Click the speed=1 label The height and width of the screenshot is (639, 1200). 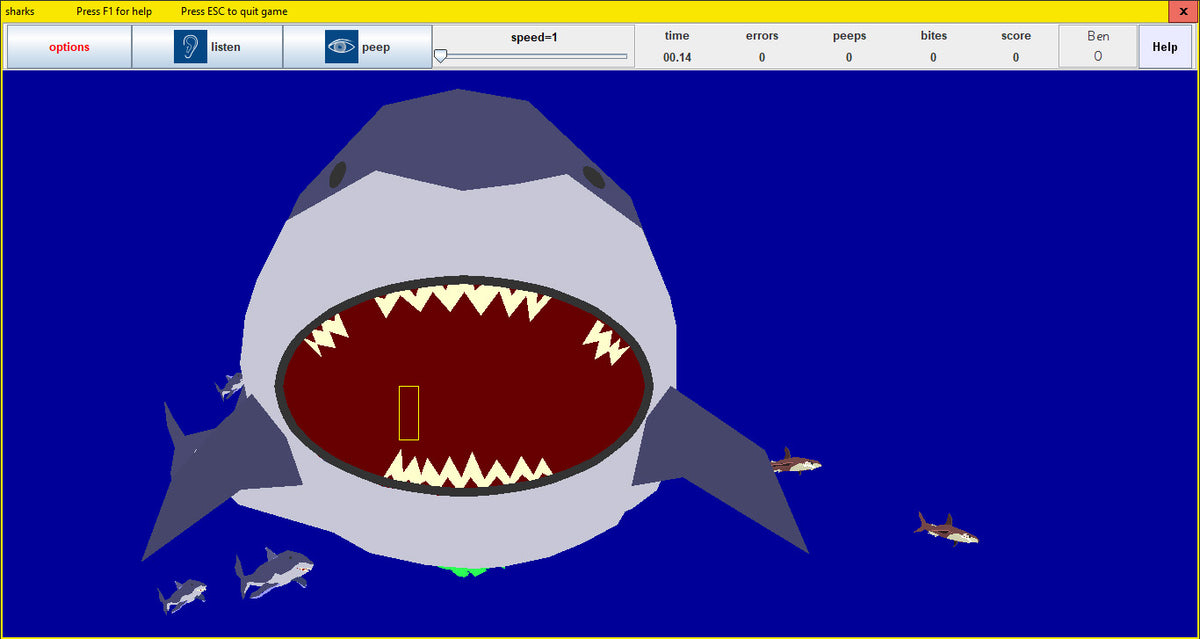coord(534,37)
